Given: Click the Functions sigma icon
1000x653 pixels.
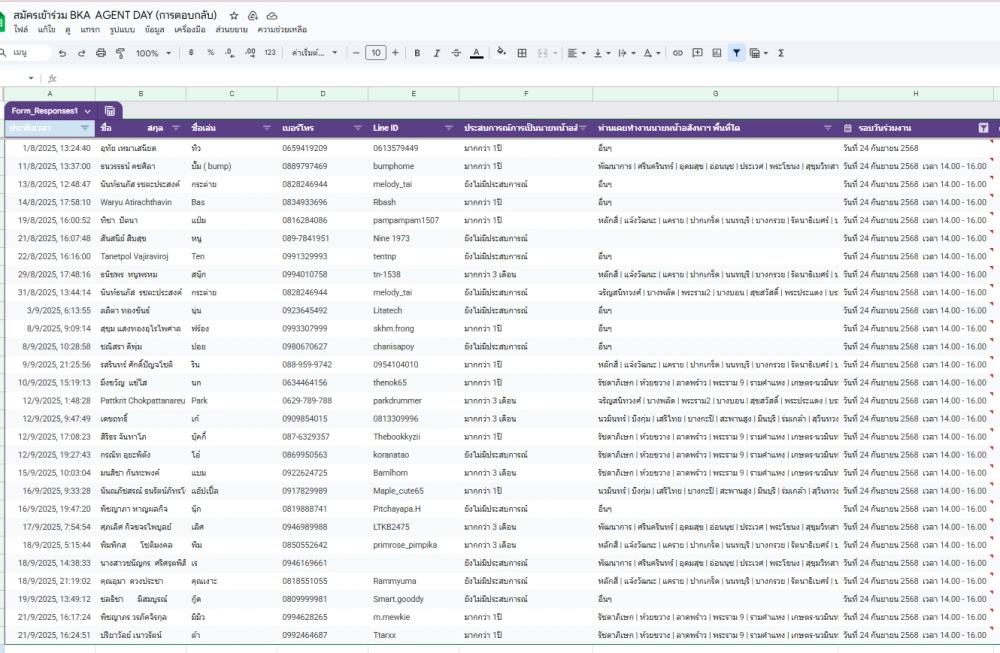Looking at the screenshot, I should (781, 53).
